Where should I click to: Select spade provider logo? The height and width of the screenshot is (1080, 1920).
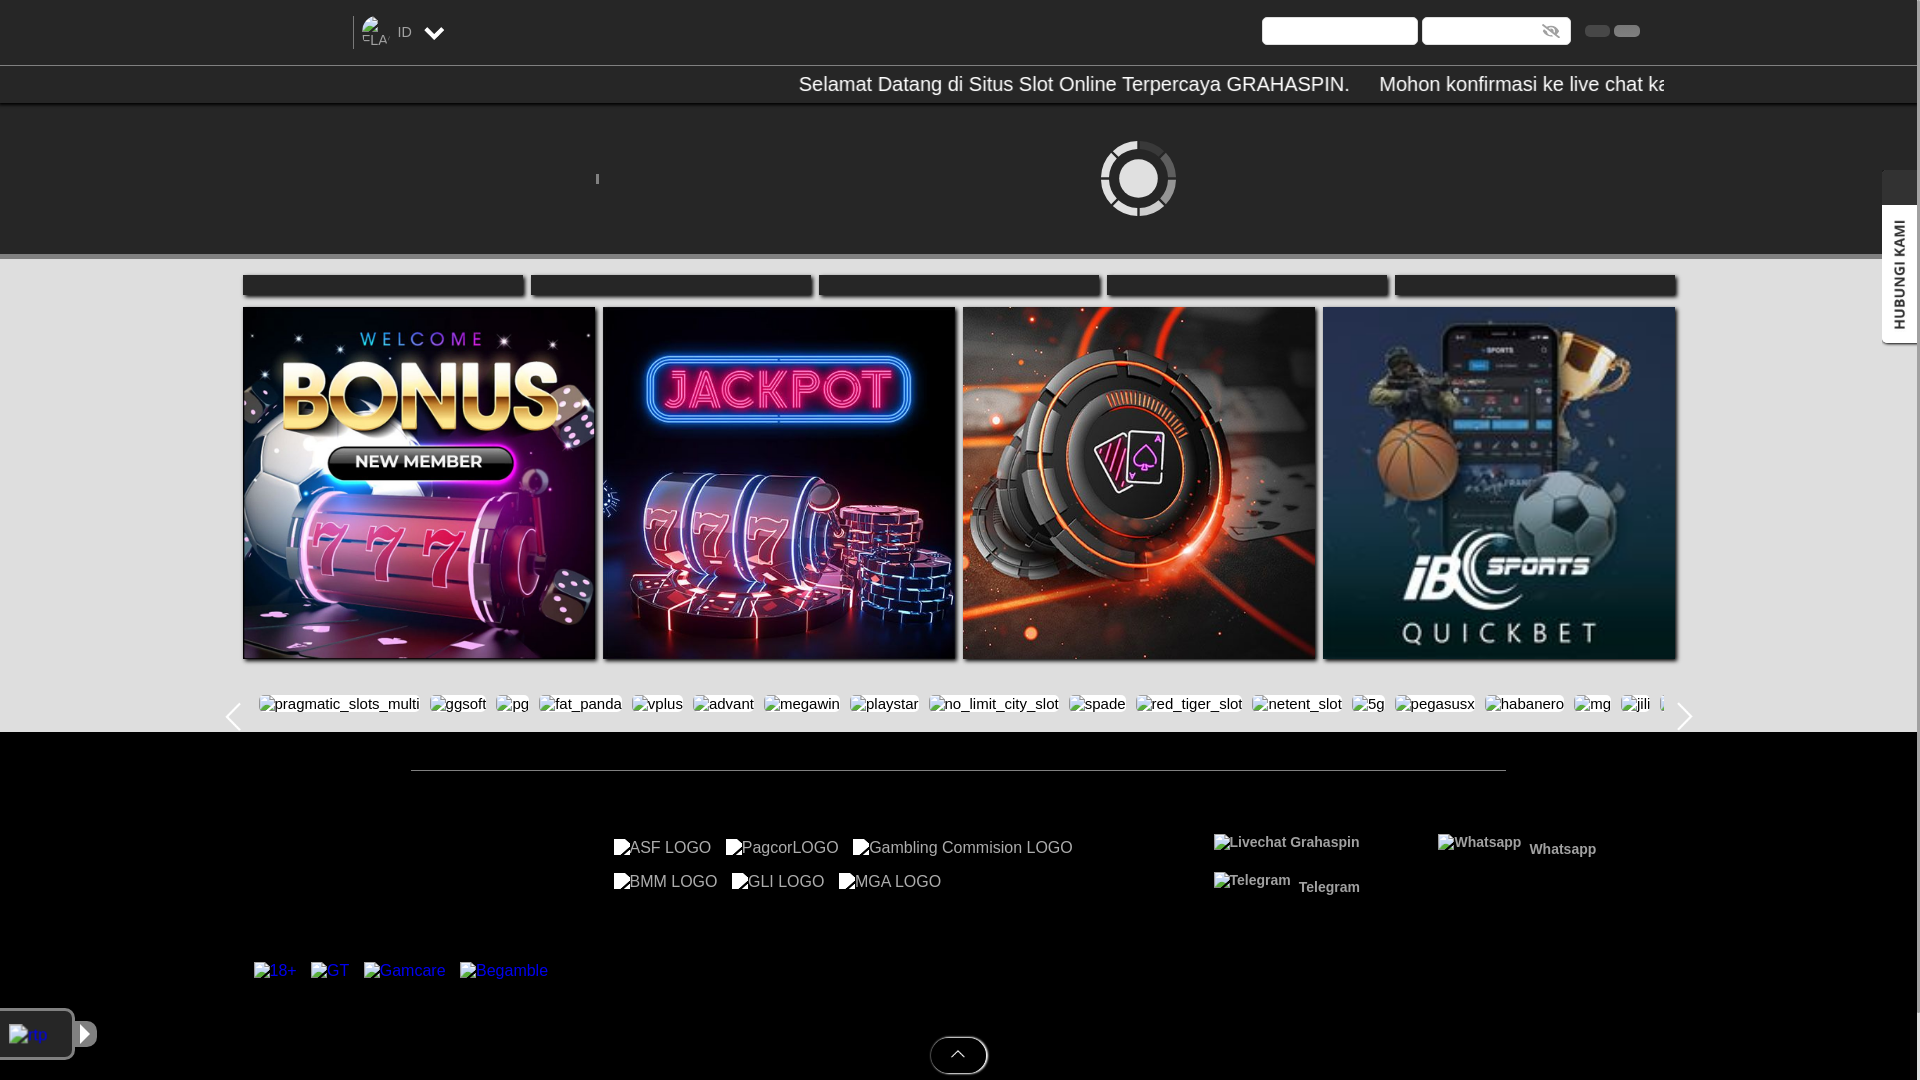coord(1097,704)
